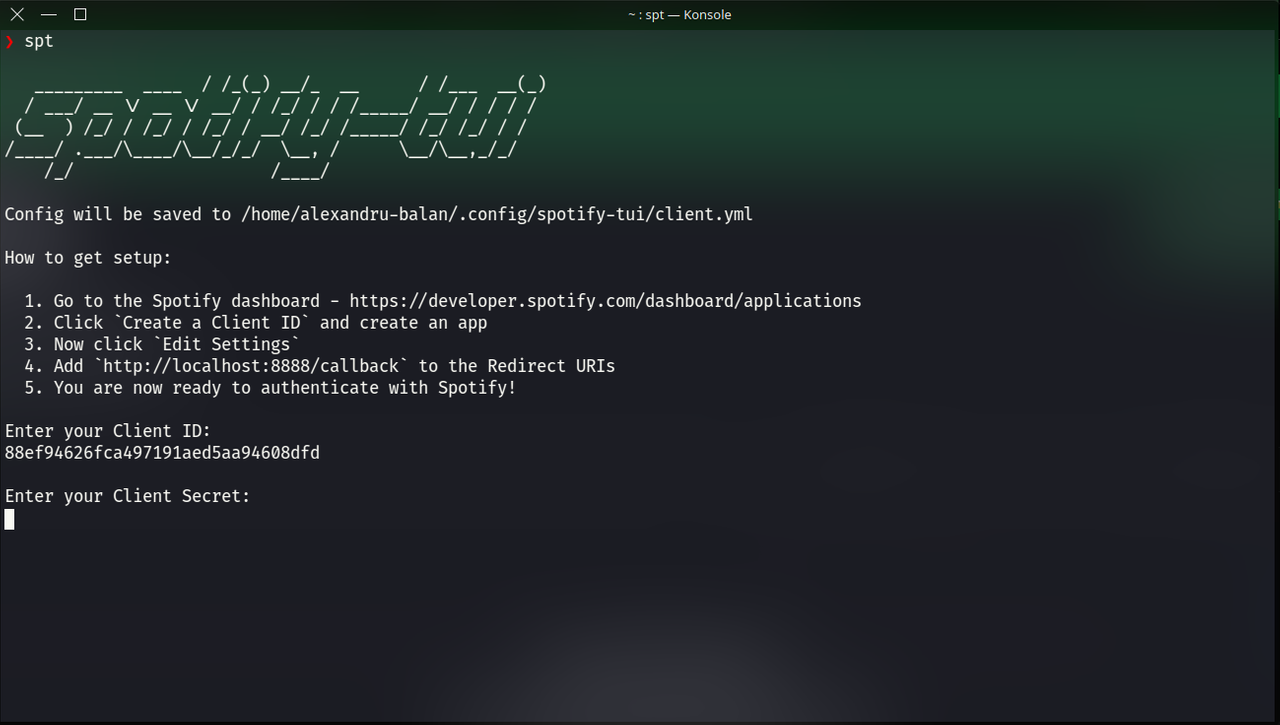Maximize the Konsole window
Image resolution: width=1280 pixels, height=725 pixels.
click(x=80, y=14)
